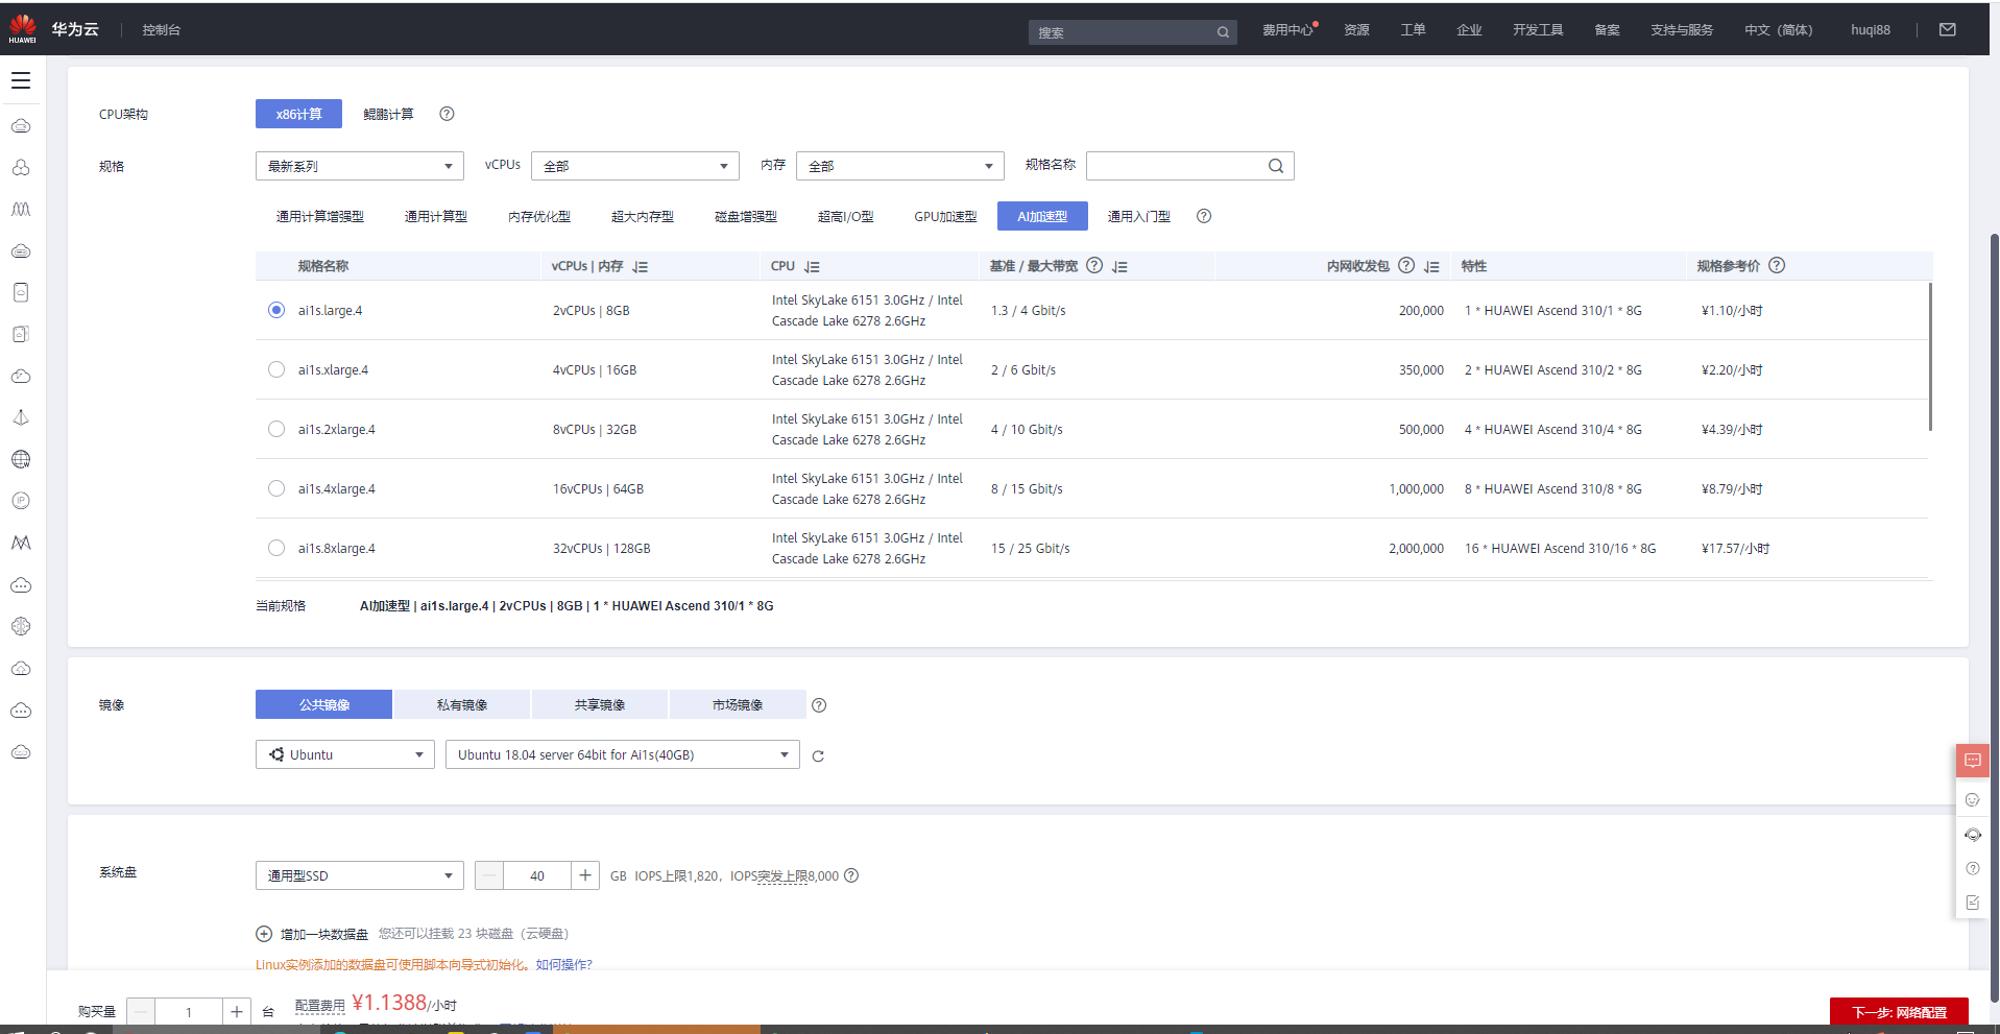
Task: Open the 最新系列 spec series dropdown
Action: 359,166
